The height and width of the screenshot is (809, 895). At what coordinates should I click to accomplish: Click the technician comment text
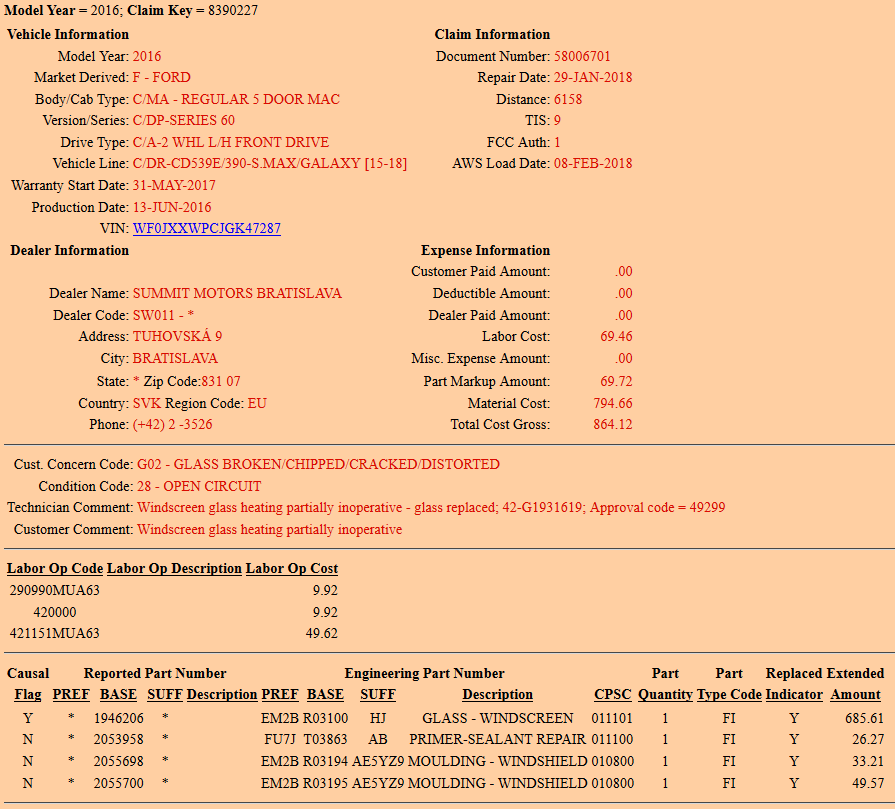tap(431, 507)
